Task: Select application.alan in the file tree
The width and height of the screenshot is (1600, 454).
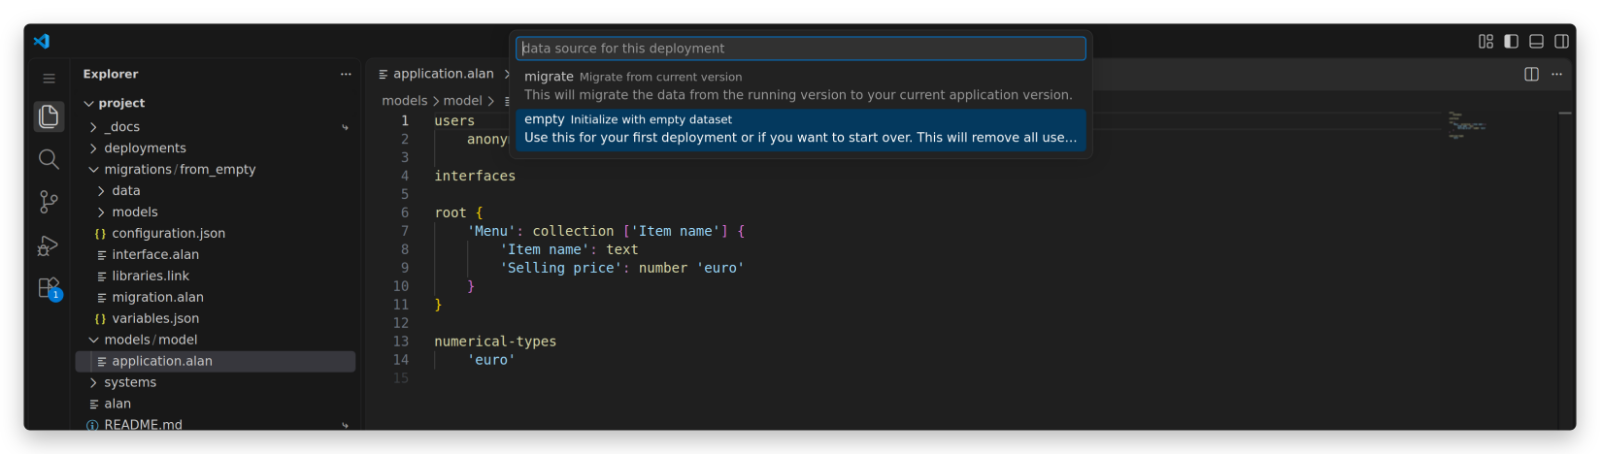Action: (x=215, y=361)
